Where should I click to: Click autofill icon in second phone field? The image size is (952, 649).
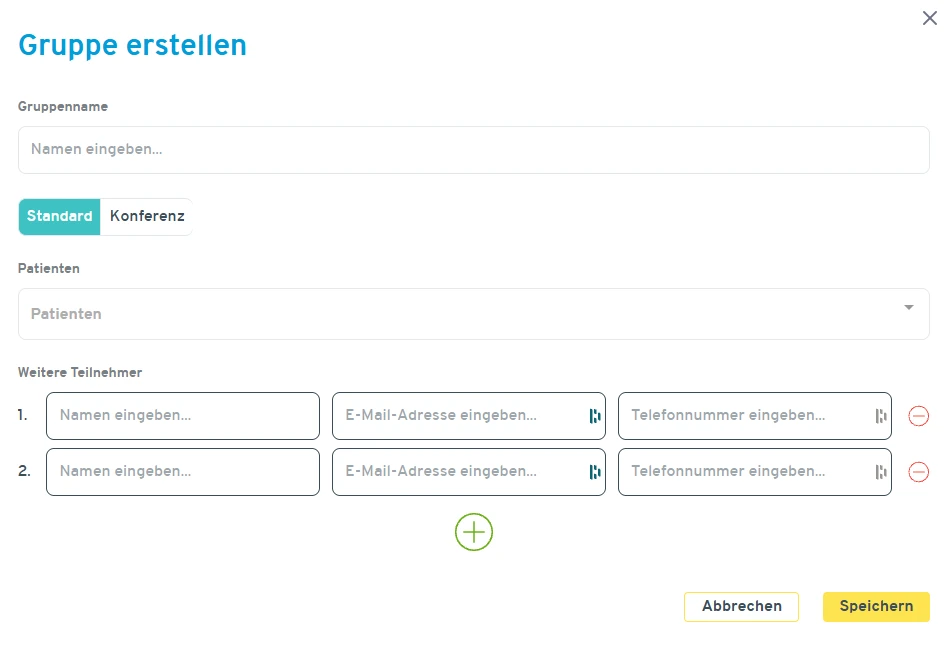[x=880, y=472]
